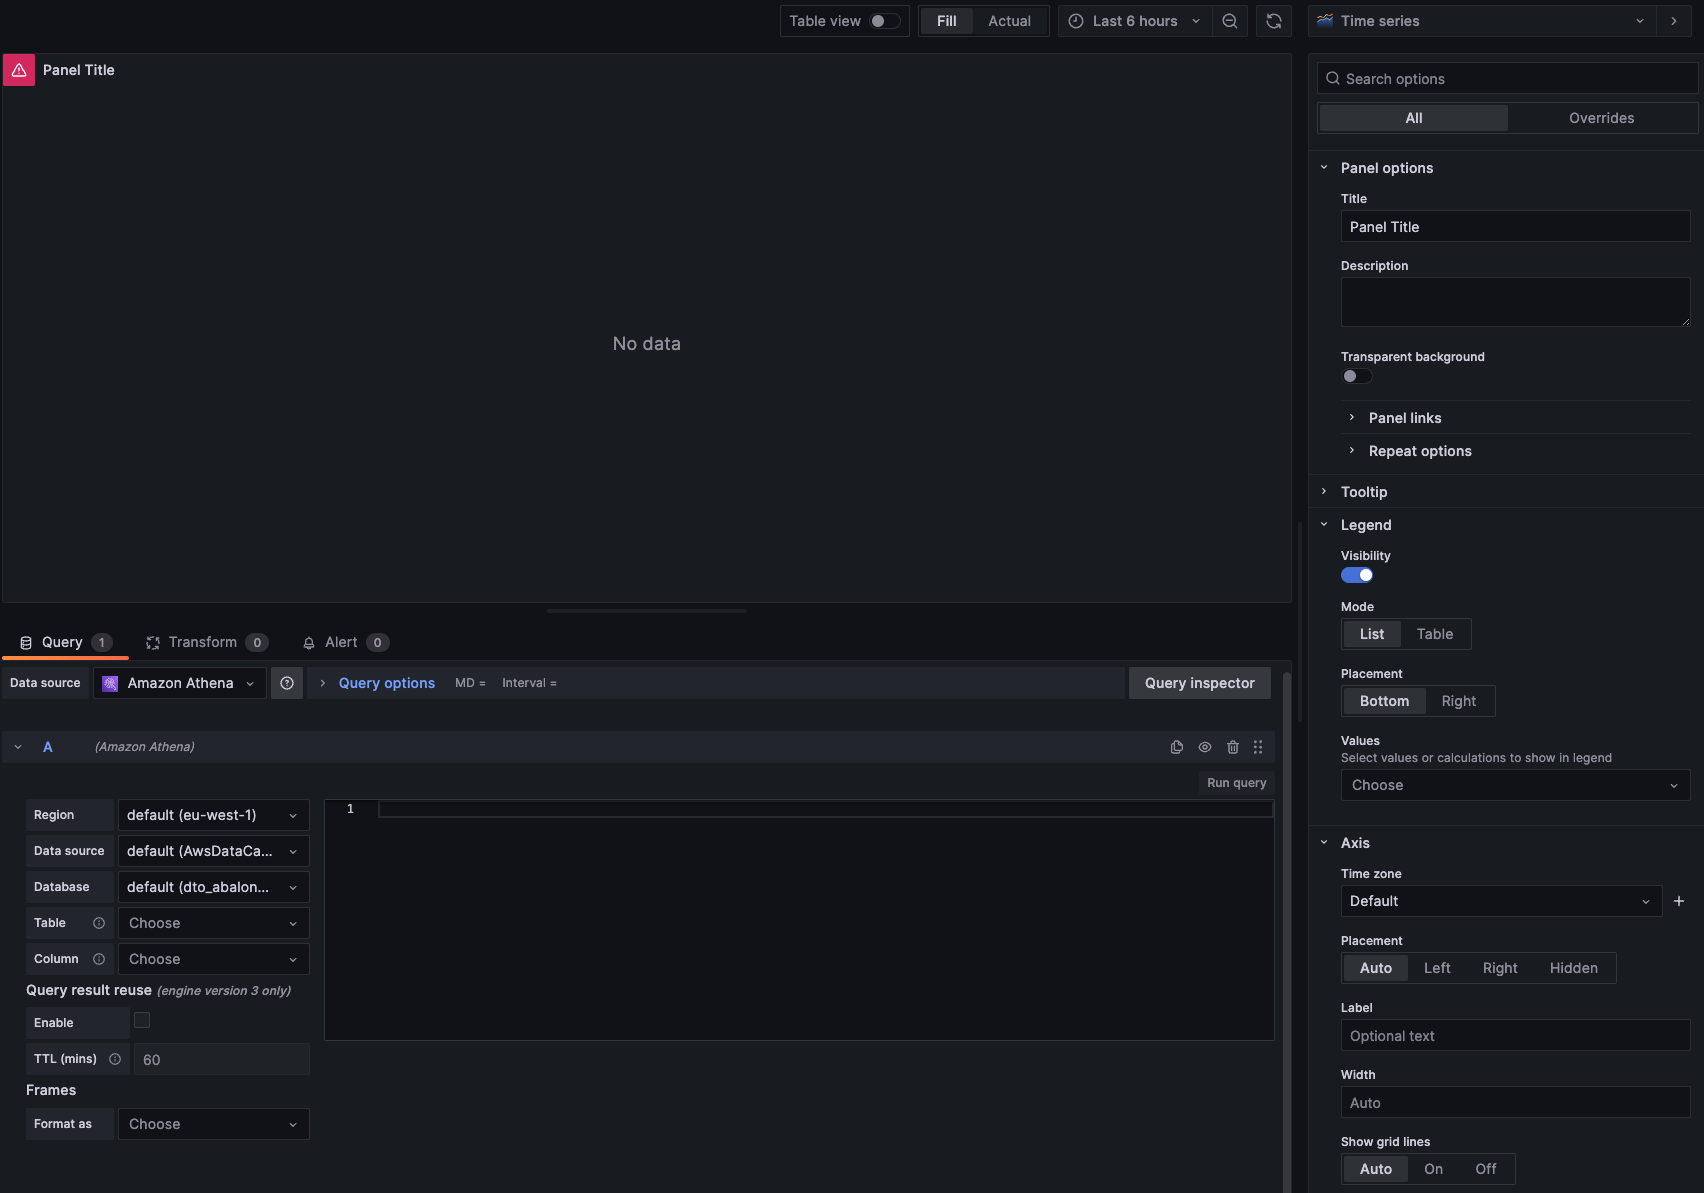Click the Column field info icon
The height and width of the screenshot is (1193, 1704).
point(99,959)
